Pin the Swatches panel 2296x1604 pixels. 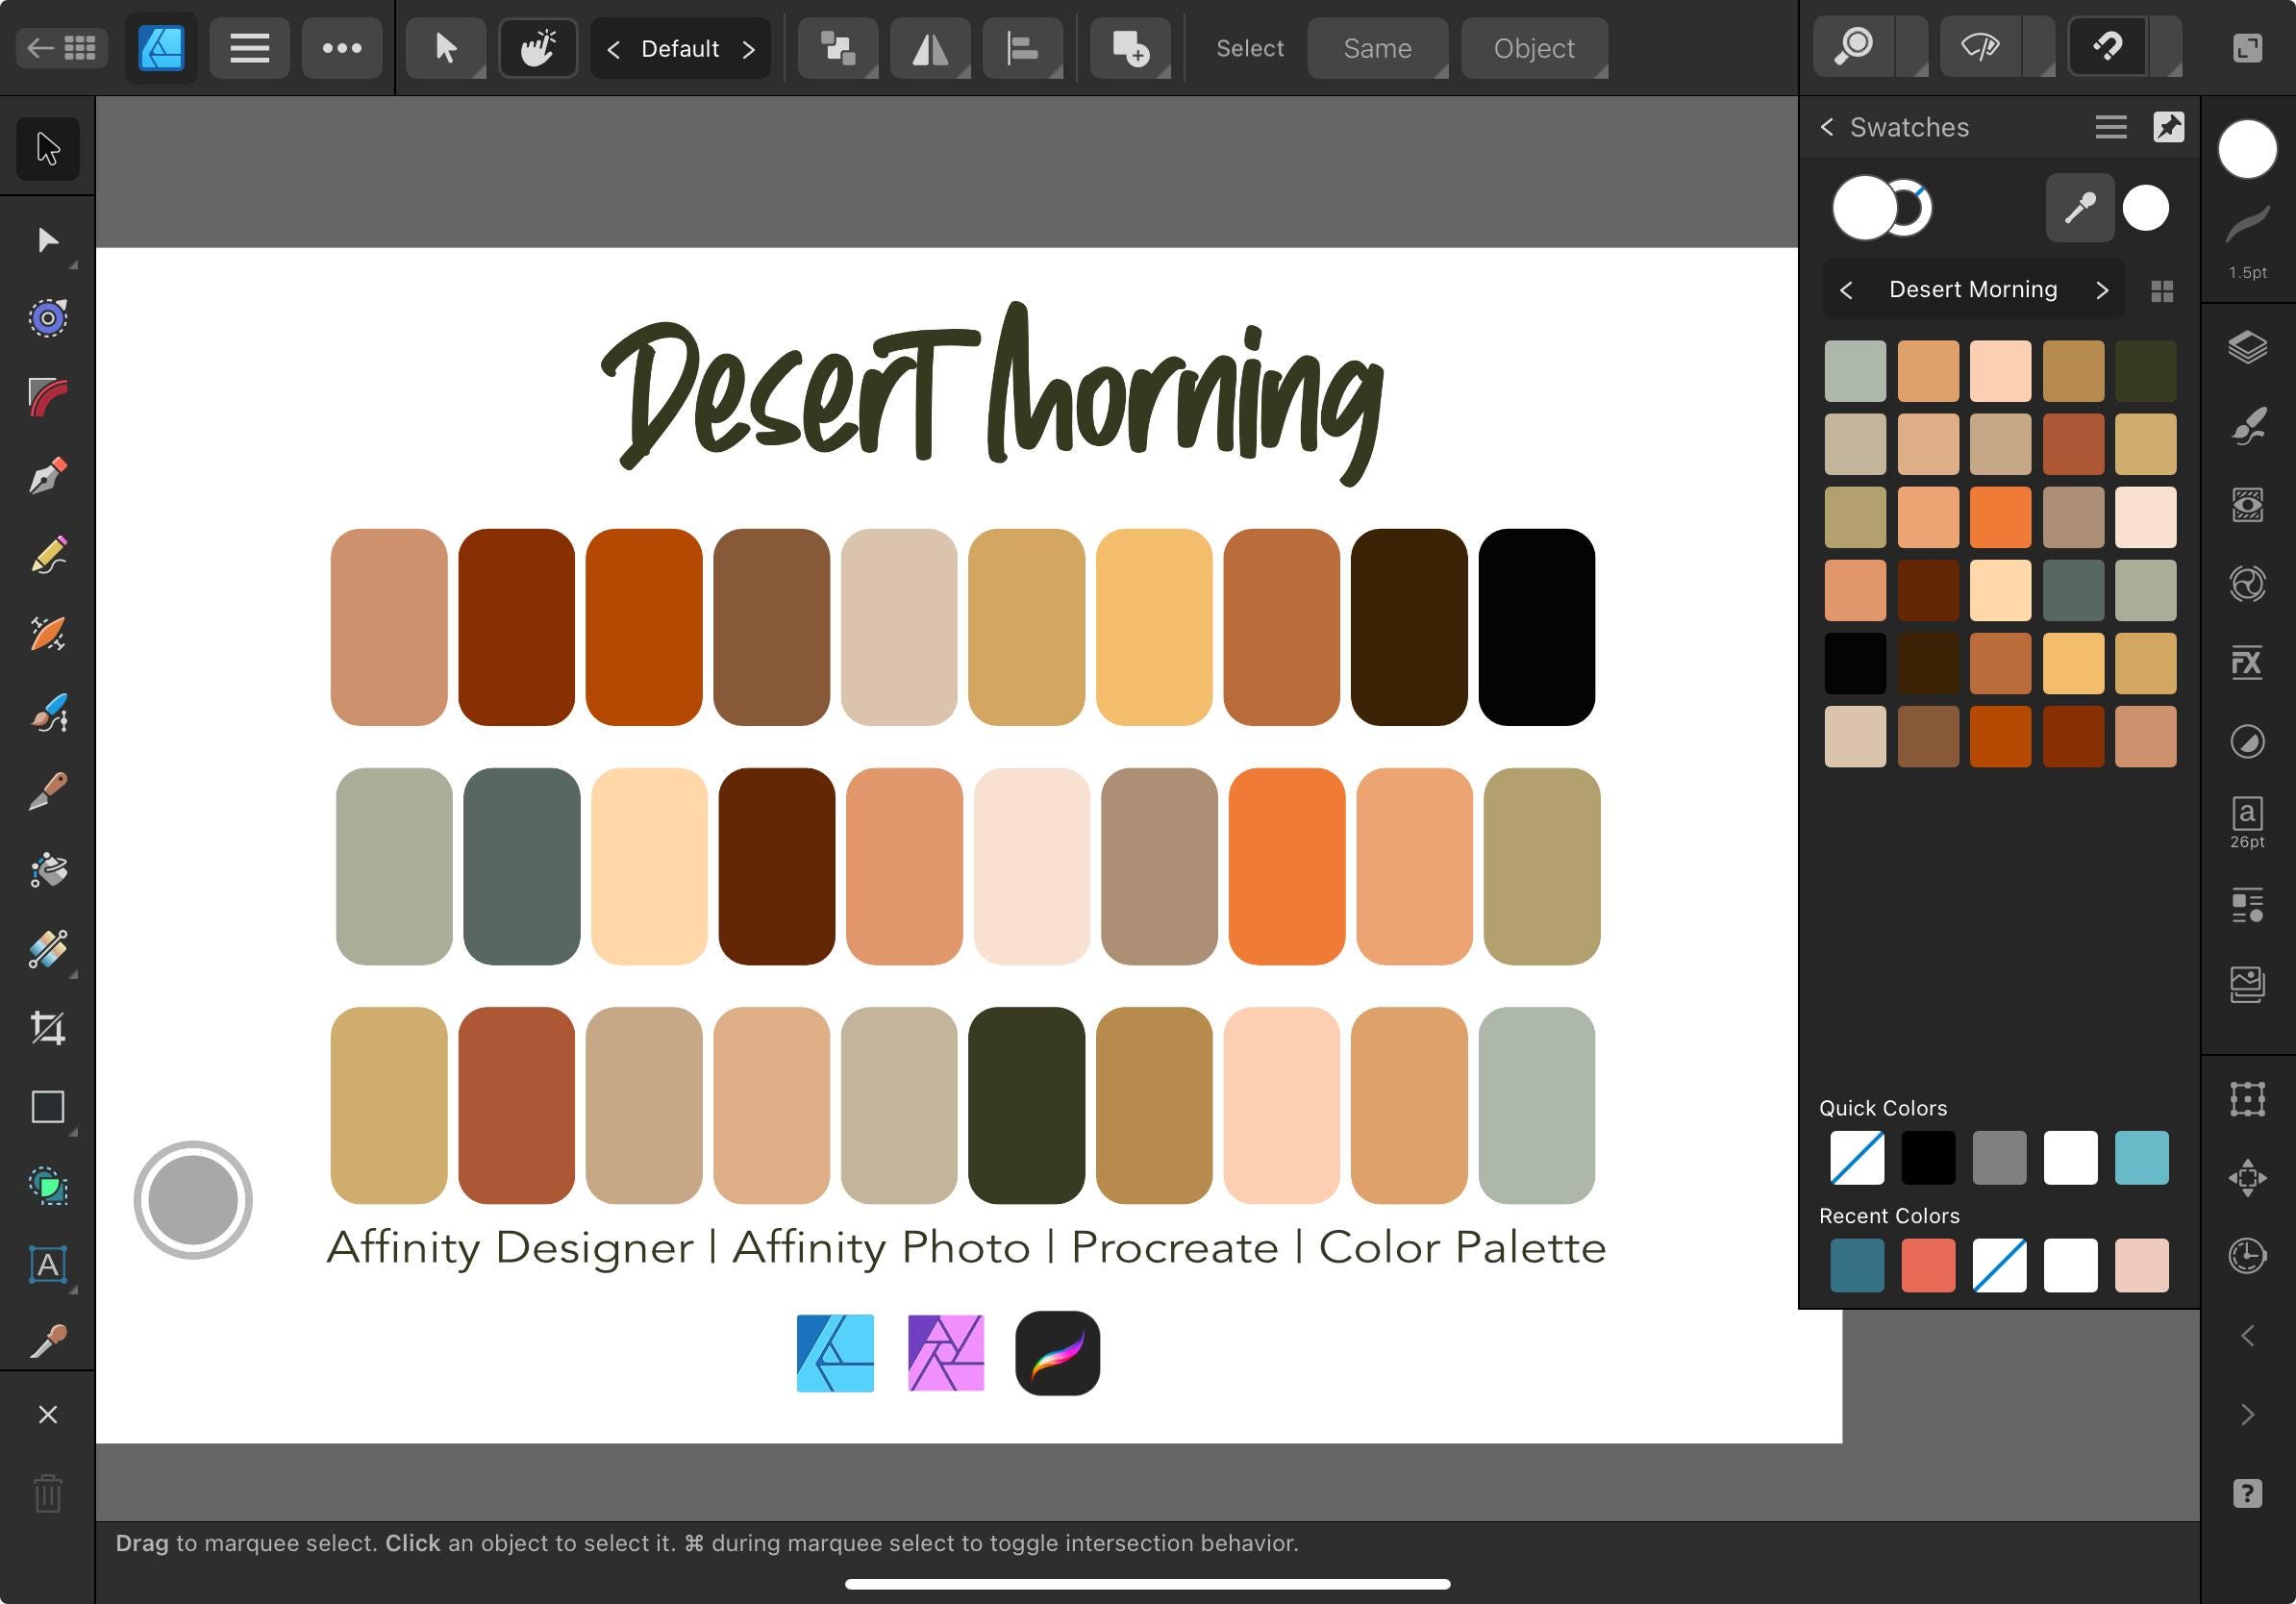pyautogui.click(x=2168, y=127)
